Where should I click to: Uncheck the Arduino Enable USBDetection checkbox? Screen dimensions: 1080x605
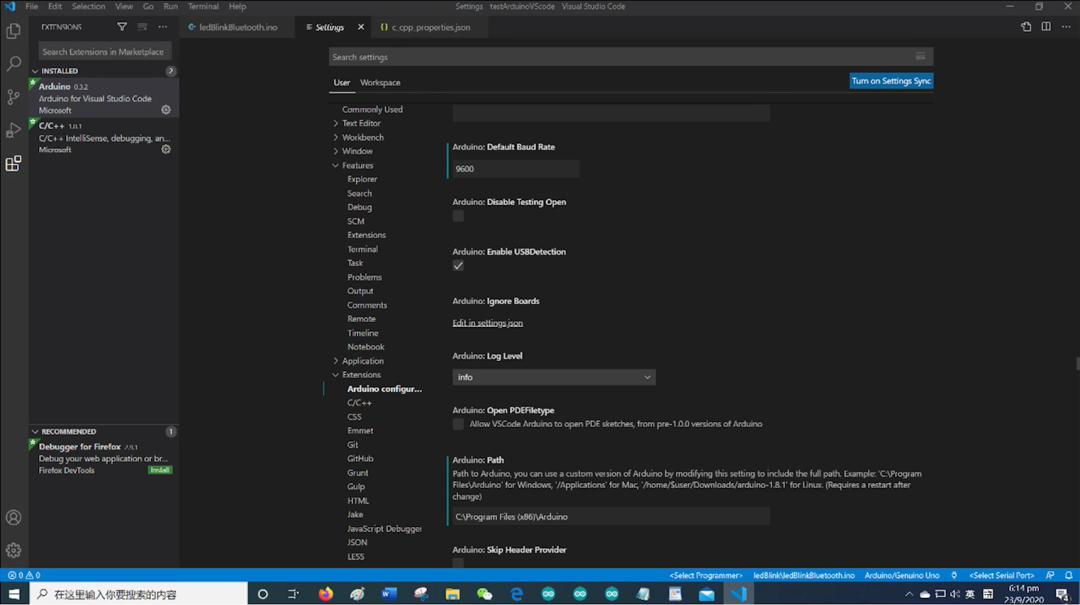(x=458, y=265)
